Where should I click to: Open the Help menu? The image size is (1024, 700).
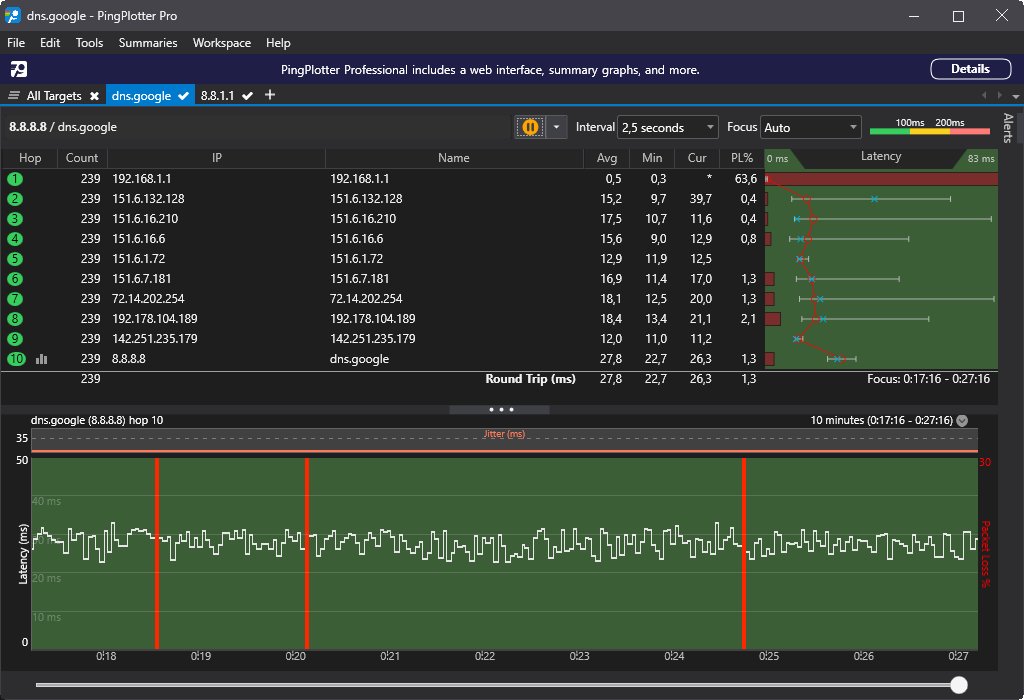coord(278,43)
